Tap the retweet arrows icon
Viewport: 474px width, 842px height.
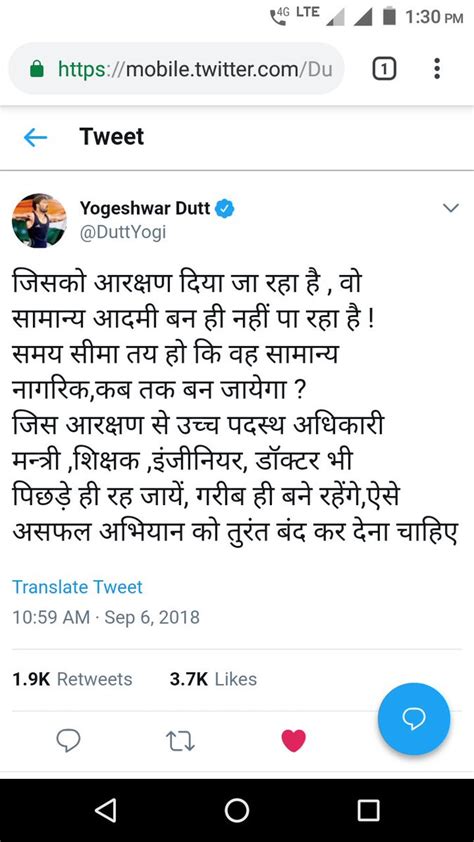point(180,742)
